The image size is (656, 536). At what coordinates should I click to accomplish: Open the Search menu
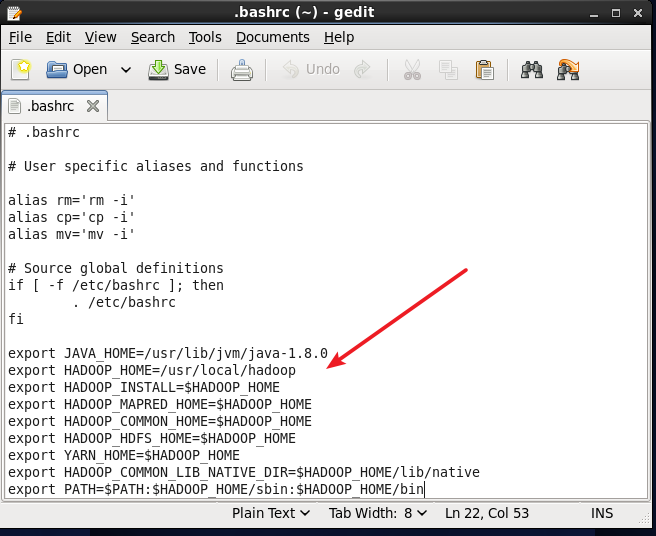click(x=152, y=37)
